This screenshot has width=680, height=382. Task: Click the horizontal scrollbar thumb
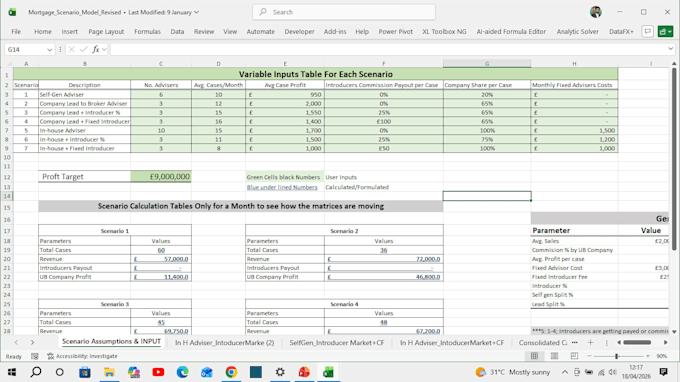coord(637,343)
